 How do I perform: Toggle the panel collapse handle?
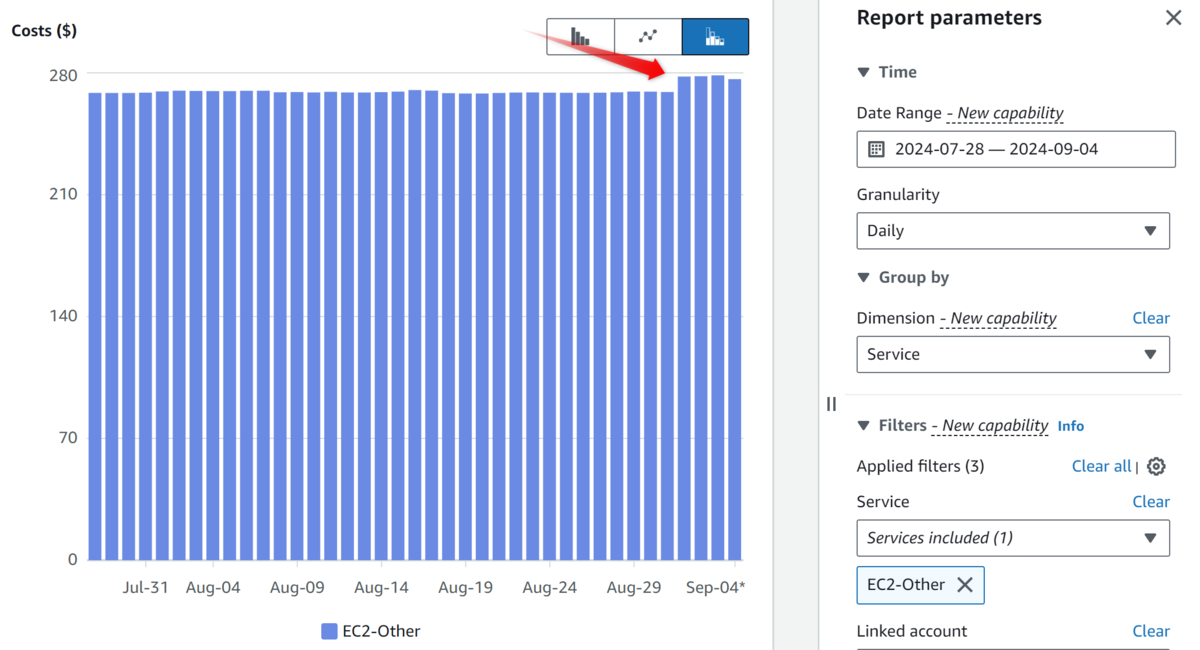click(831, 404)
